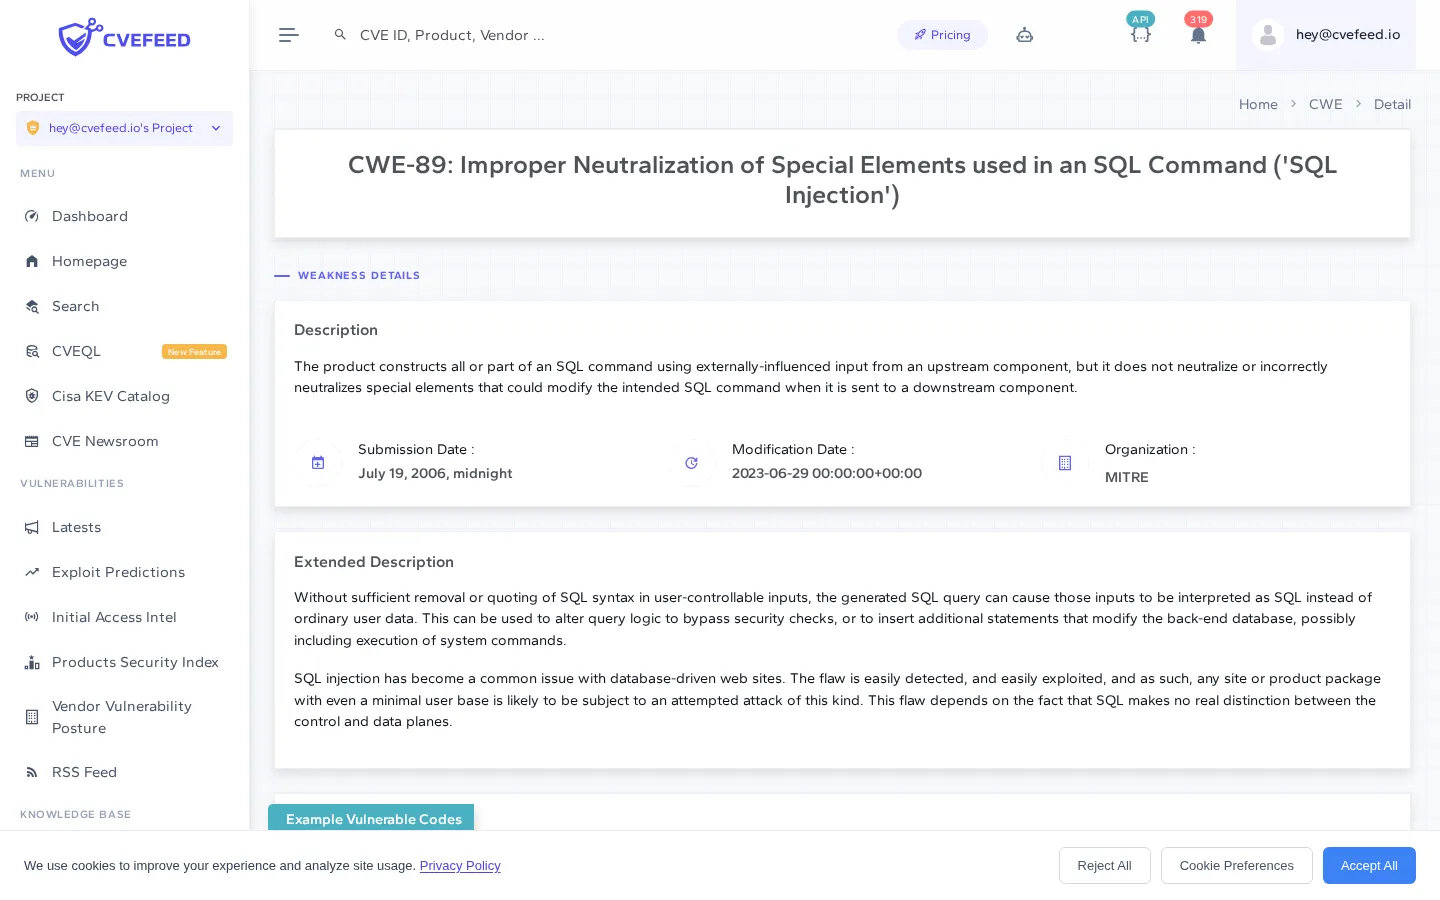The width and height of the screenshot is (1440, 900).
Task: Open the RSS Feed sidebar icon
Action: 32,772
